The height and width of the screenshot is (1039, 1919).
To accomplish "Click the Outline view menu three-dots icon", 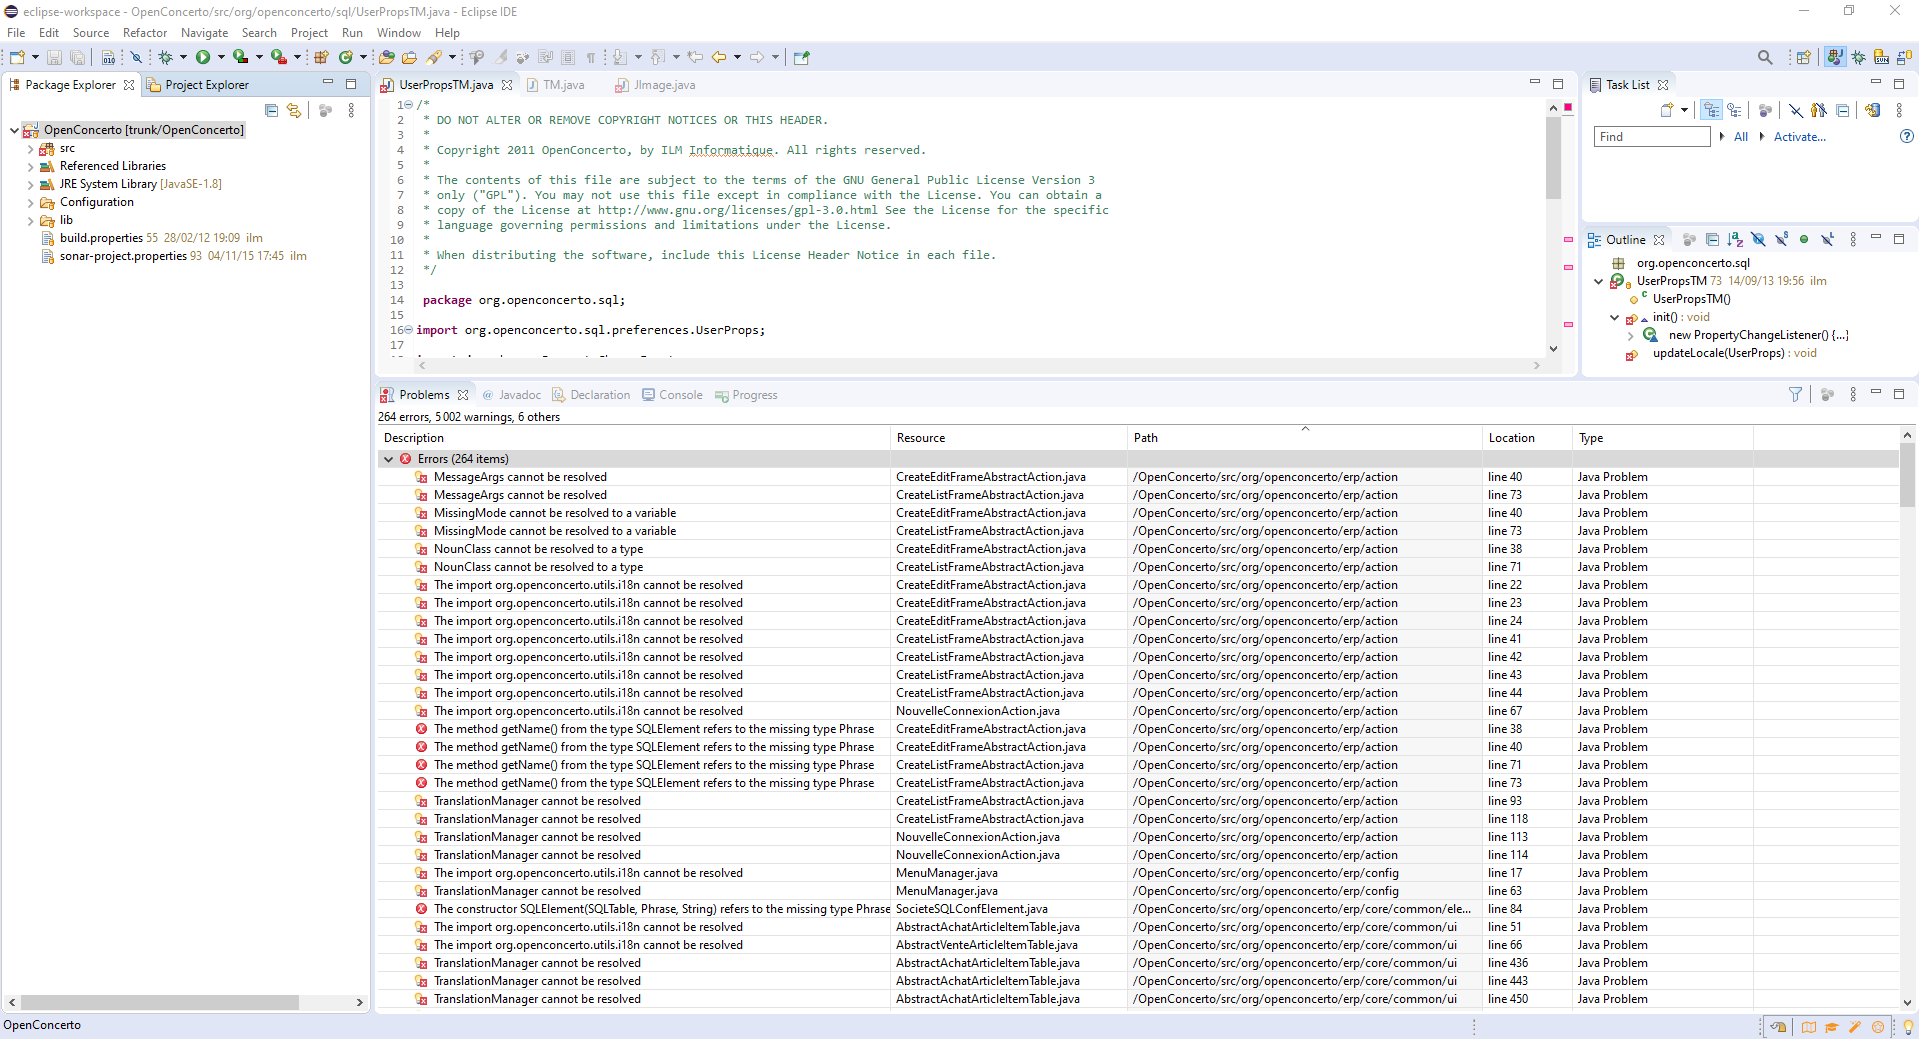I will coord(1853,239).
